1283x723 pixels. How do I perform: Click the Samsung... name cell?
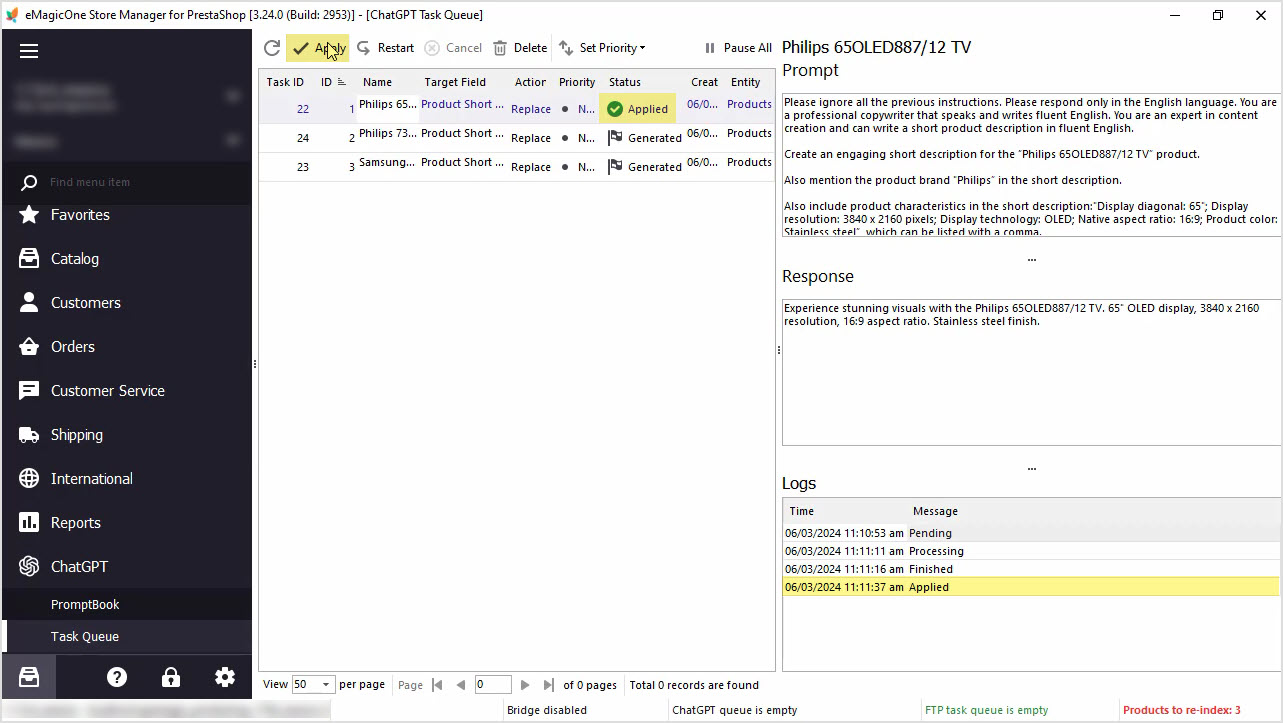(387, 162)
